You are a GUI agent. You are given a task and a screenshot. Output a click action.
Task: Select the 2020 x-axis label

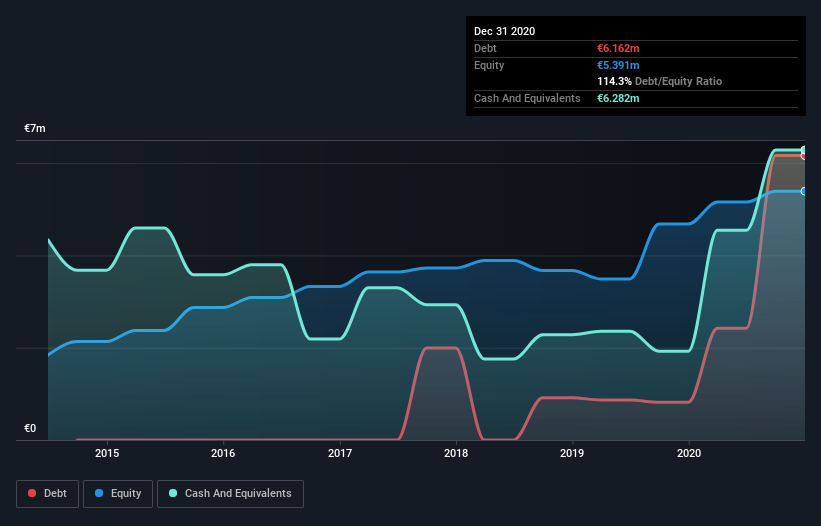(689, 453)
